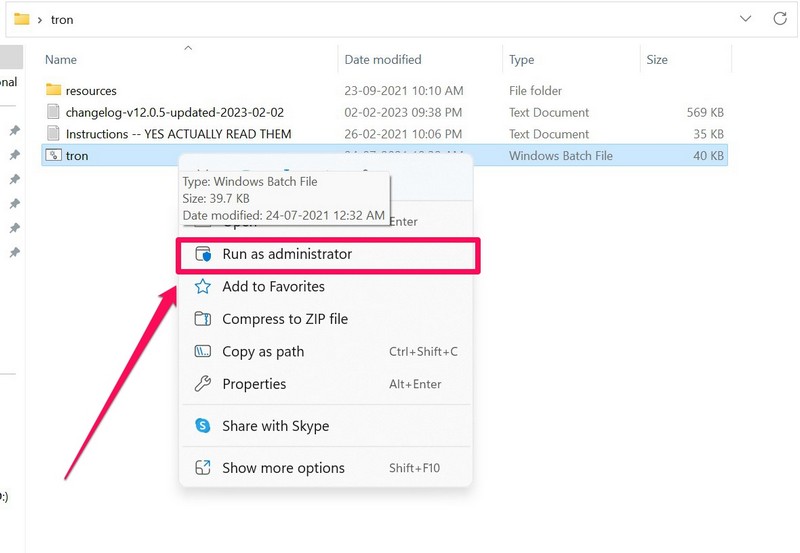Click the Share with Skype icon

(x=203, y=426)
